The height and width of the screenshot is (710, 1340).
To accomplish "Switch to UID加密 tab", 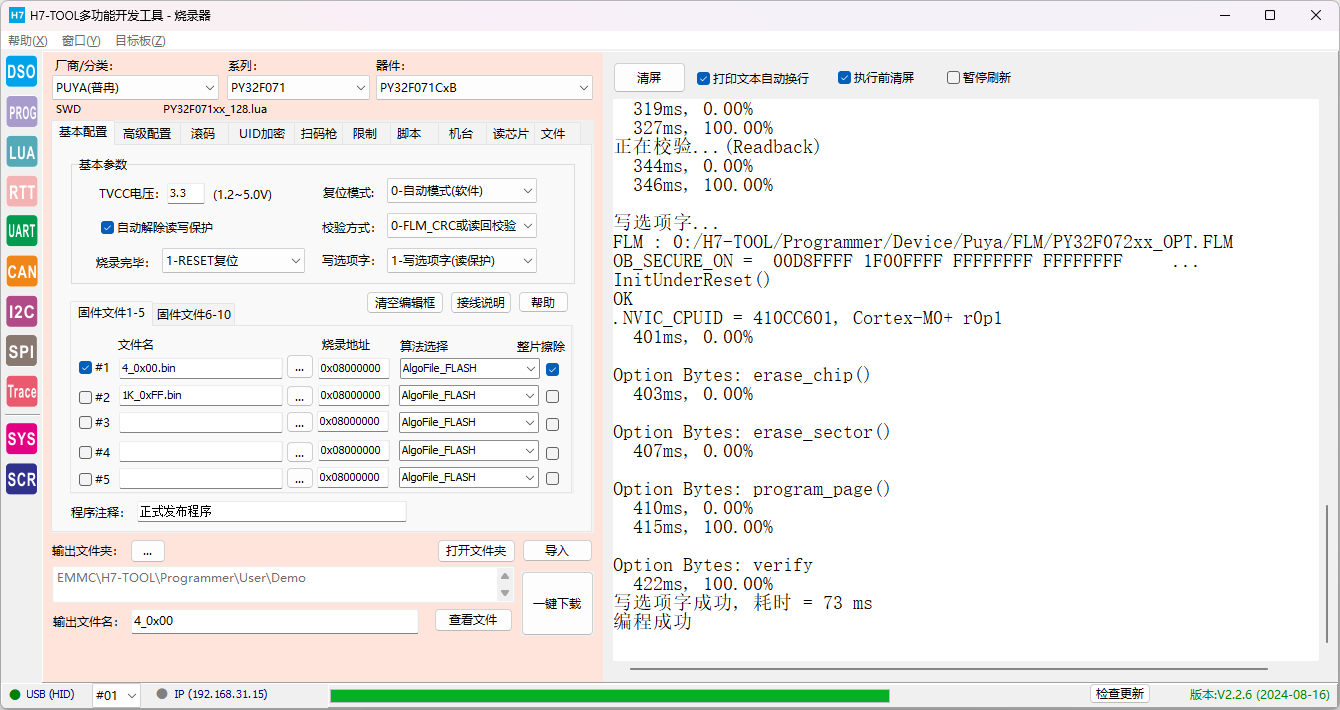I will pos(262,133).
